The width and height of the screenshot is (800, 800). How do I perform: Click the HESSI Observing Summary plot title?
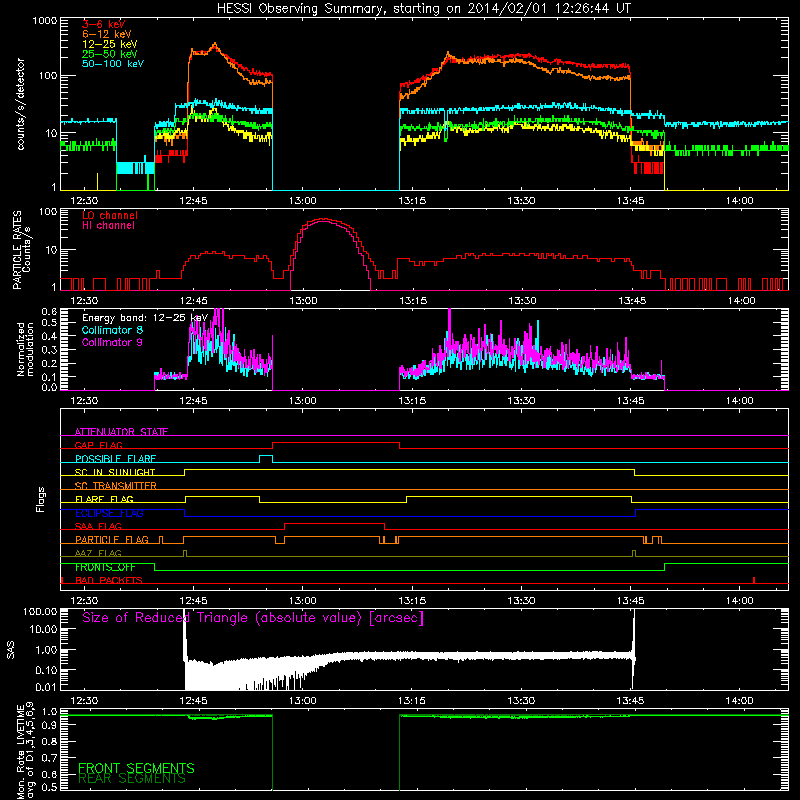424,8
